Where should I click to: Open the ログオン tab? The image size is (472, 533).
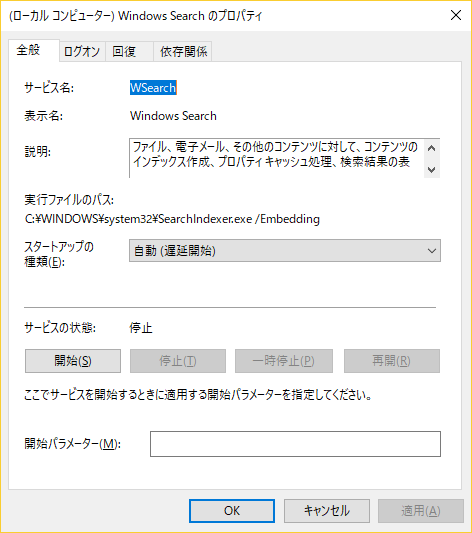click(x=82, y=52)
